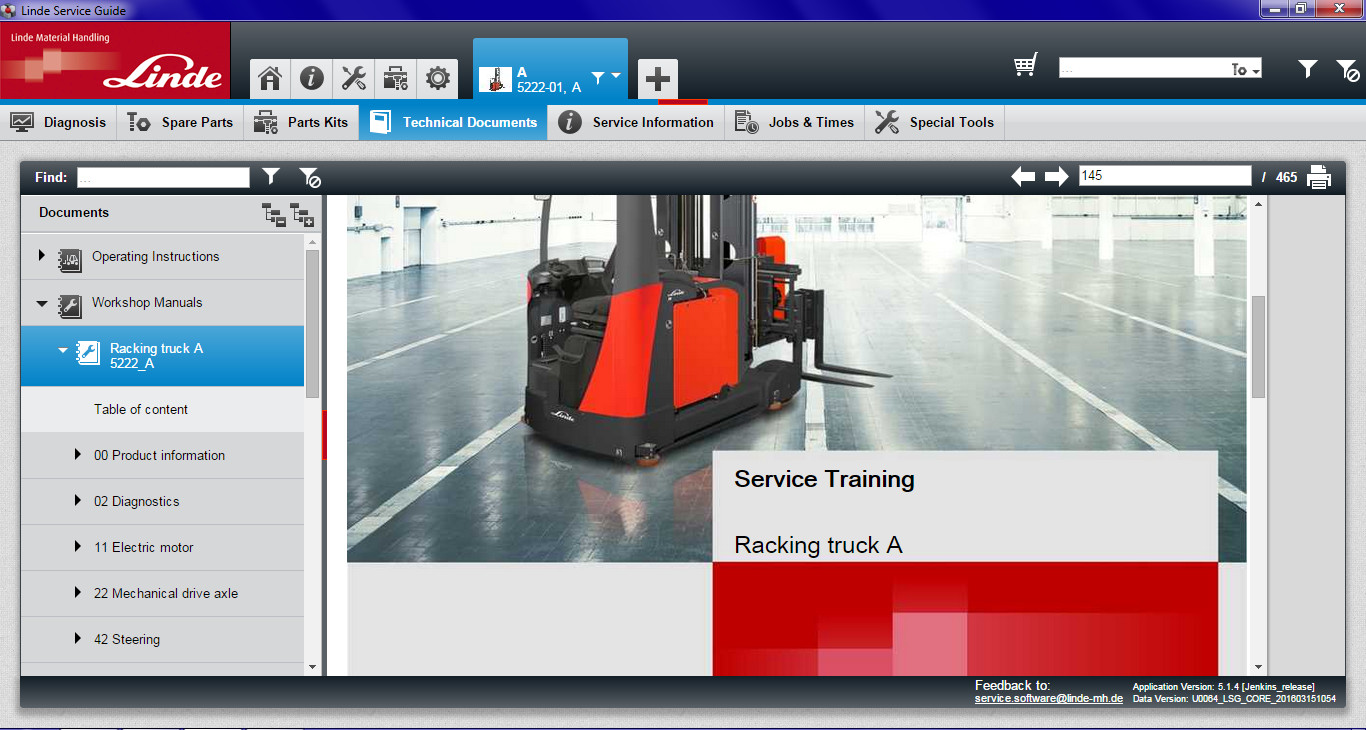Click the Service Training title text
The height and width of the screenshot is (730, 1366).
click(824, 479)
